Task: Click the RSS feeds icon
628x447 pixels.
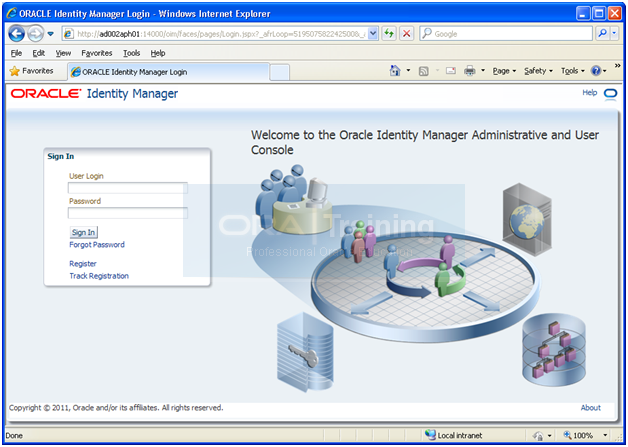Action: (x=423, y=71)
